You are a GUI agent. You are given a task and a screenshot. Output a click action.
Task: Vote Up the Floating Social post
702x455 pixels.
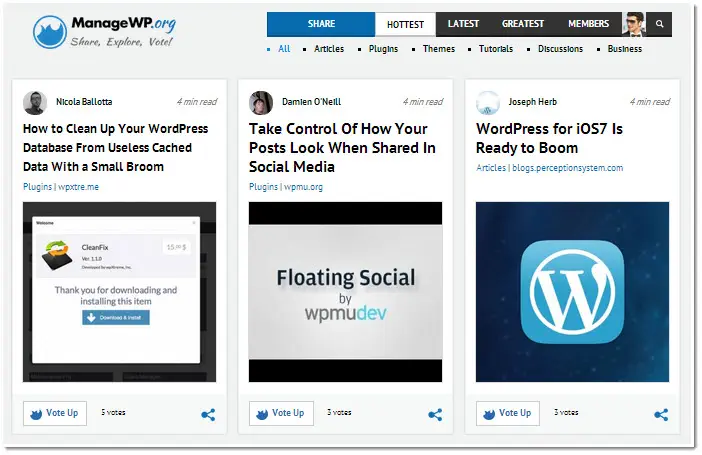281,413
